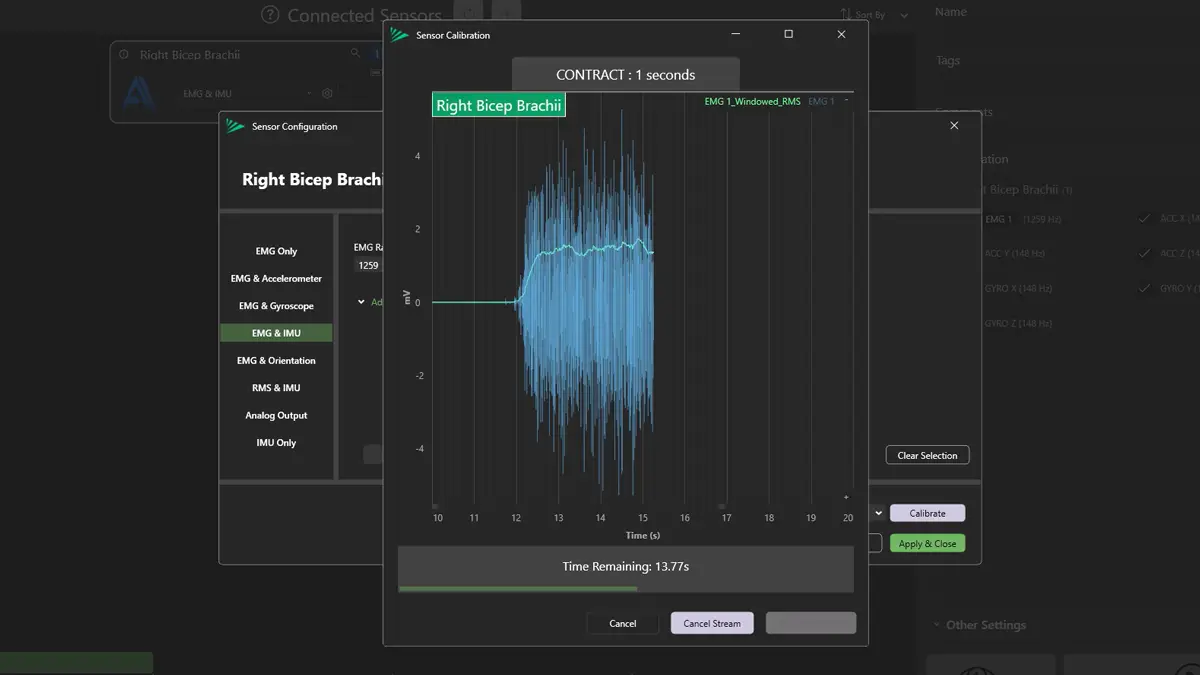Click the Apply & Close button

(927, 543)
